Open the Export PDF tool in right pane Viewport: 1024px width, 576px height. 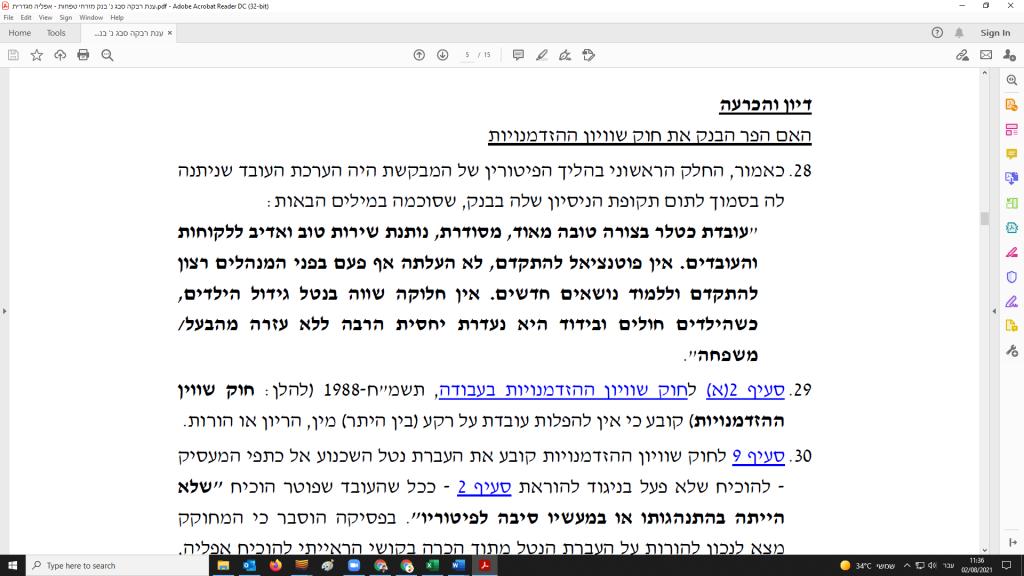point(1009,105)
